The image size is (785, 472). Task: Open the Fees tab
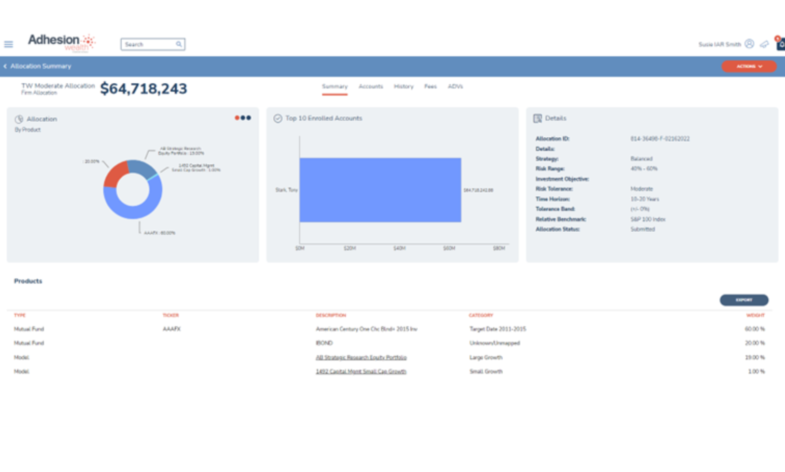pos(430,87)
